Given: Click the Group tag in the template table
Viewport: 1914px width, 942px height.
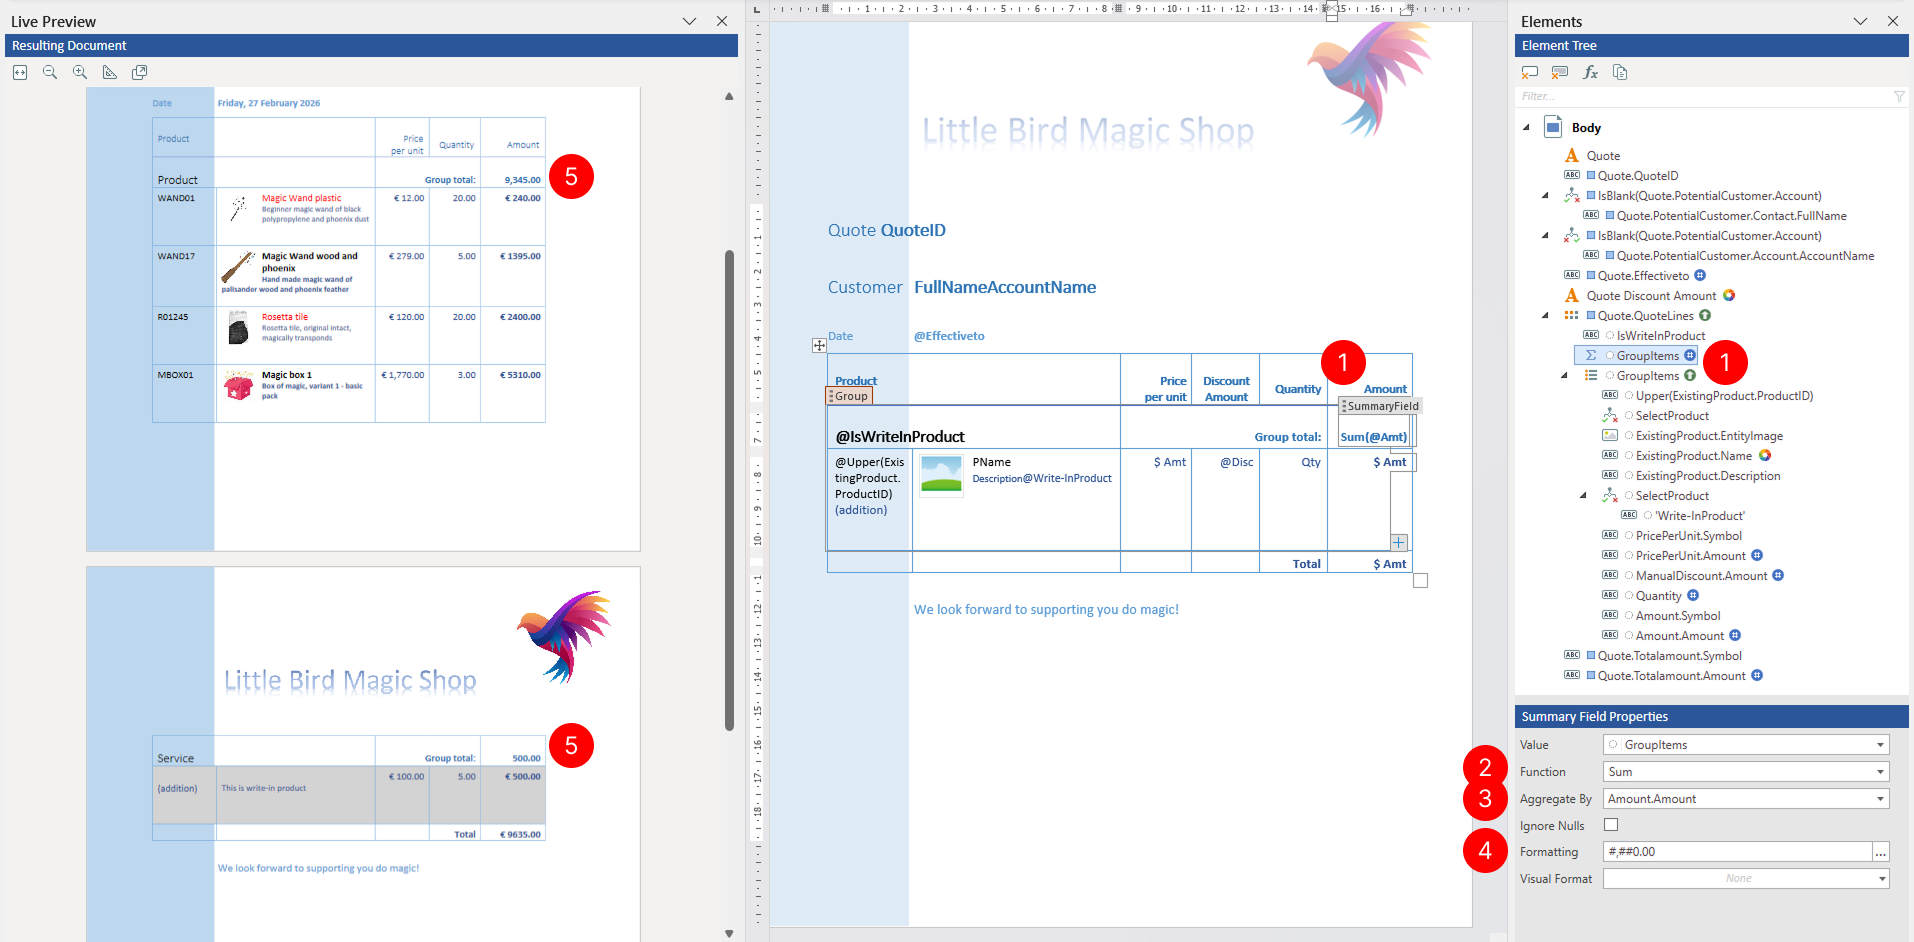Looking at the screenshot, I should click(x=849, y=396).
